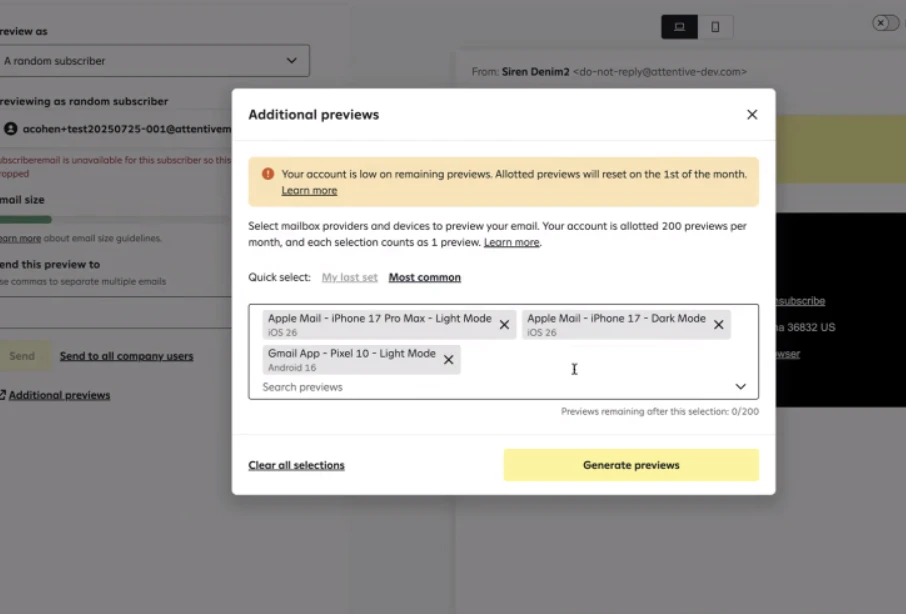The width and height of the screenshot is (906, 614).
Task: Remove Apple Mail iPhone 17 Dark Mode chip
Action: [718, 325]
